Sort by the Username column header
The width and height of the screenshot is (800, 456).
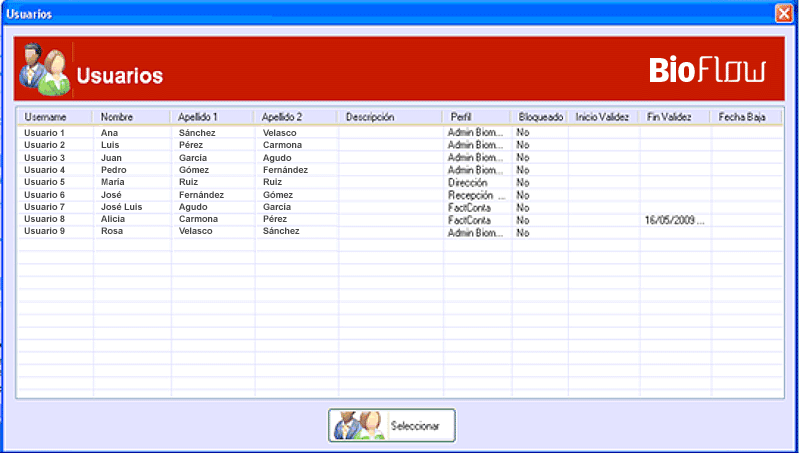45,117
